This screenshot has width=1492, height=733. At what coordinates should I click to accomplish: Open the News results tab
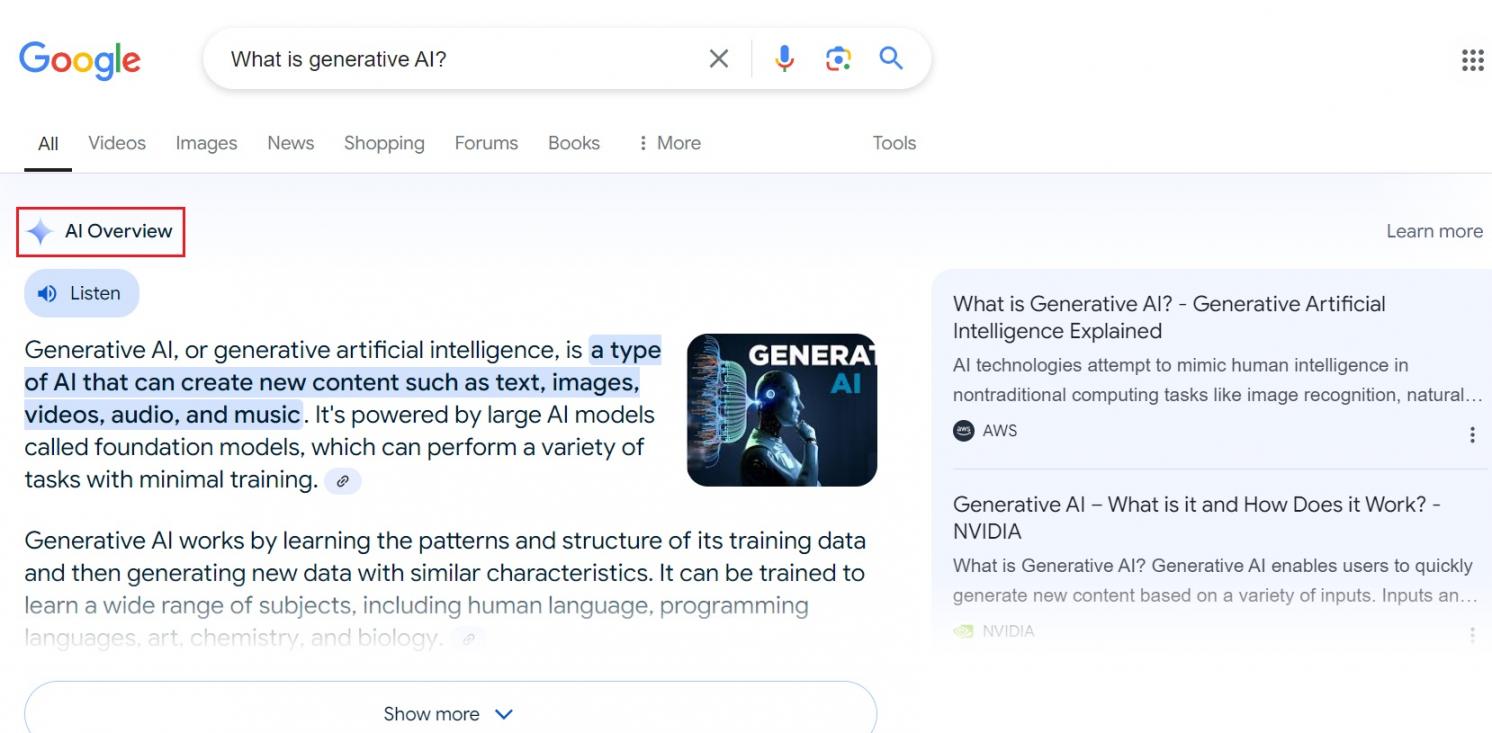tap(290, 143)
